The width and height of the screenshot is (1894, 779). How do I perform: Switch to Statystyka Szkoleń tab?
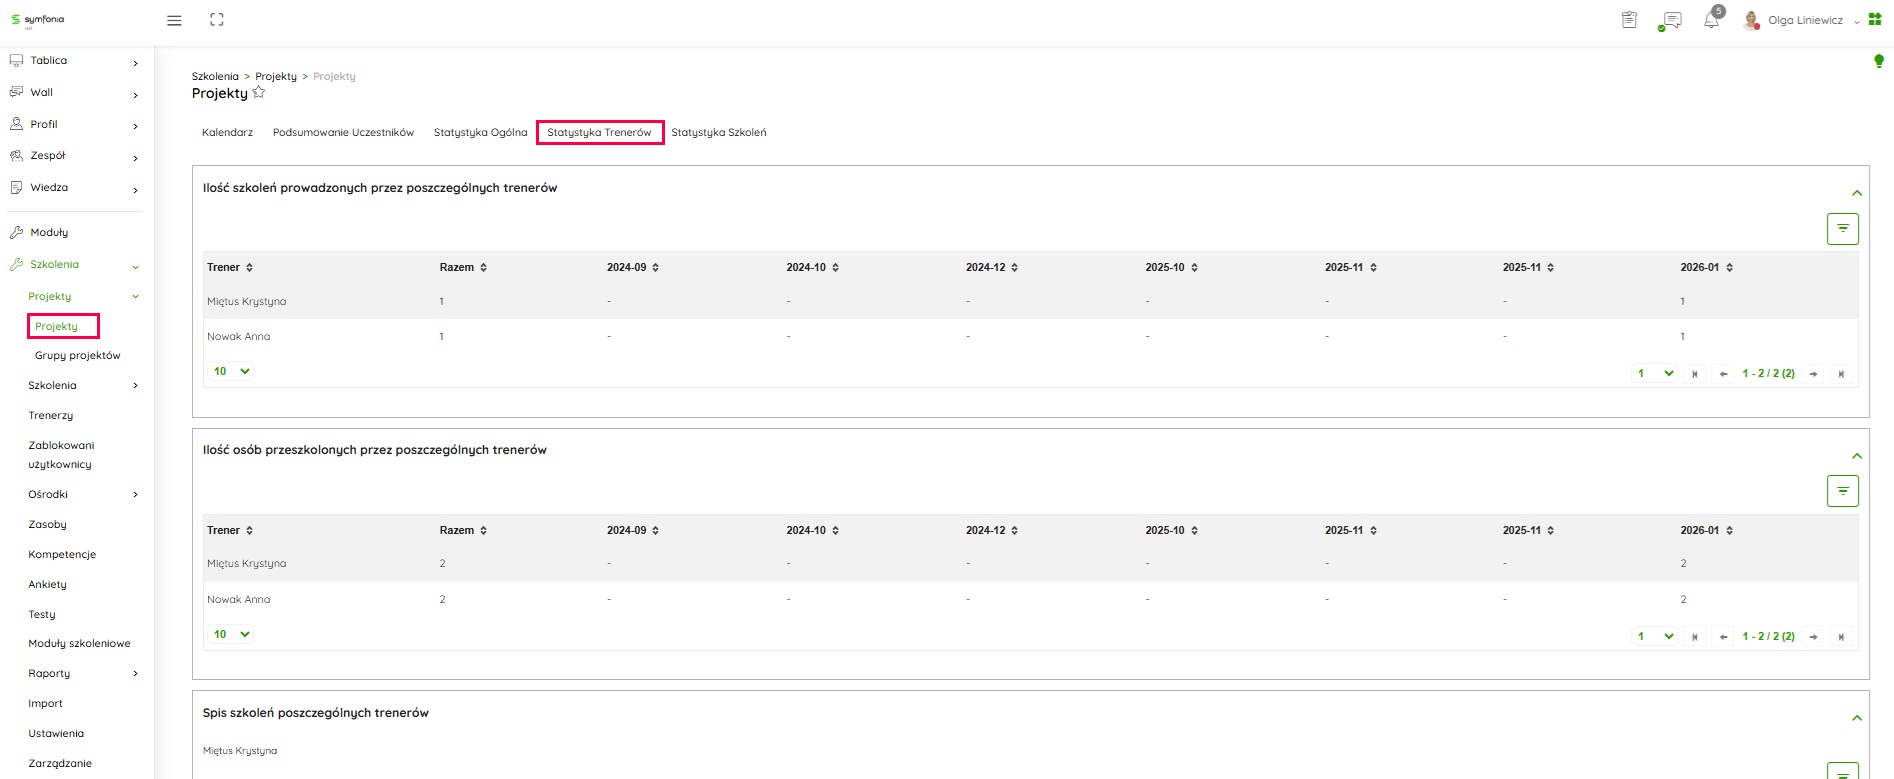point(718,133)
